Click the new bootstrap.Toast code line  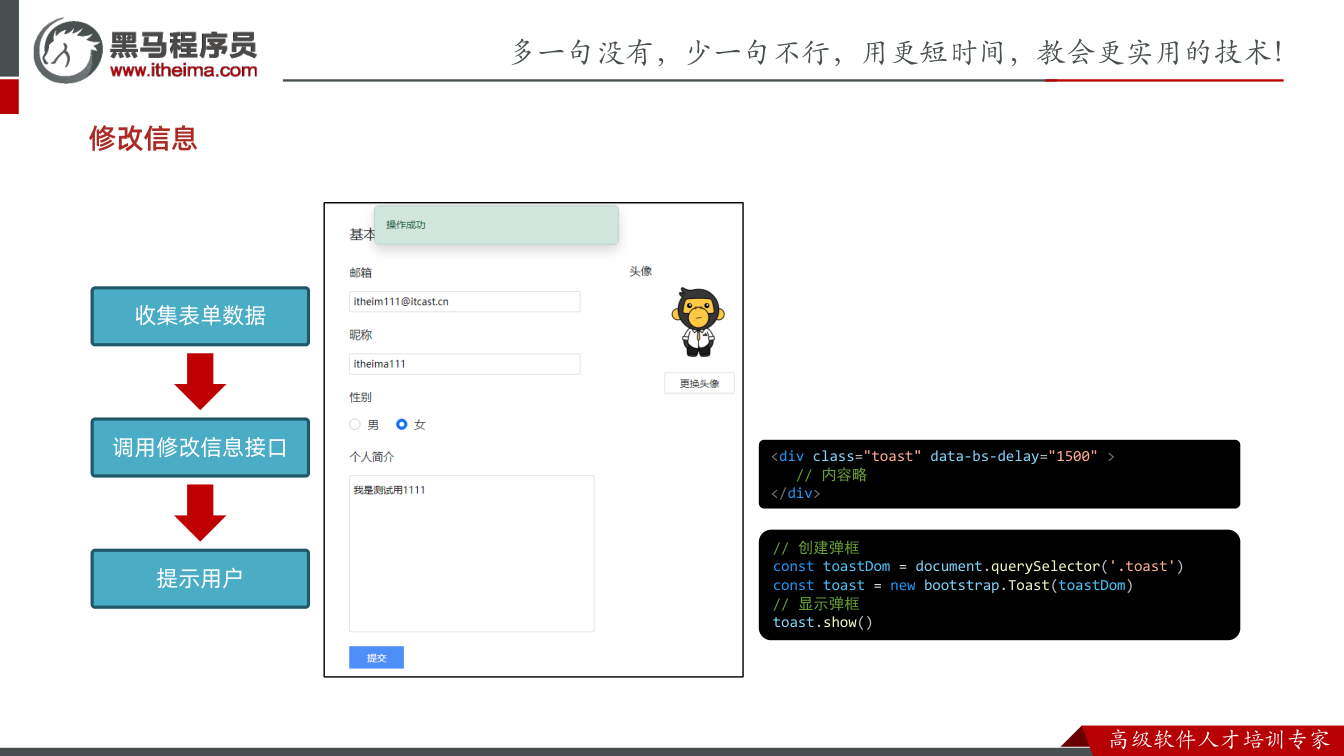tap(953, 585)
